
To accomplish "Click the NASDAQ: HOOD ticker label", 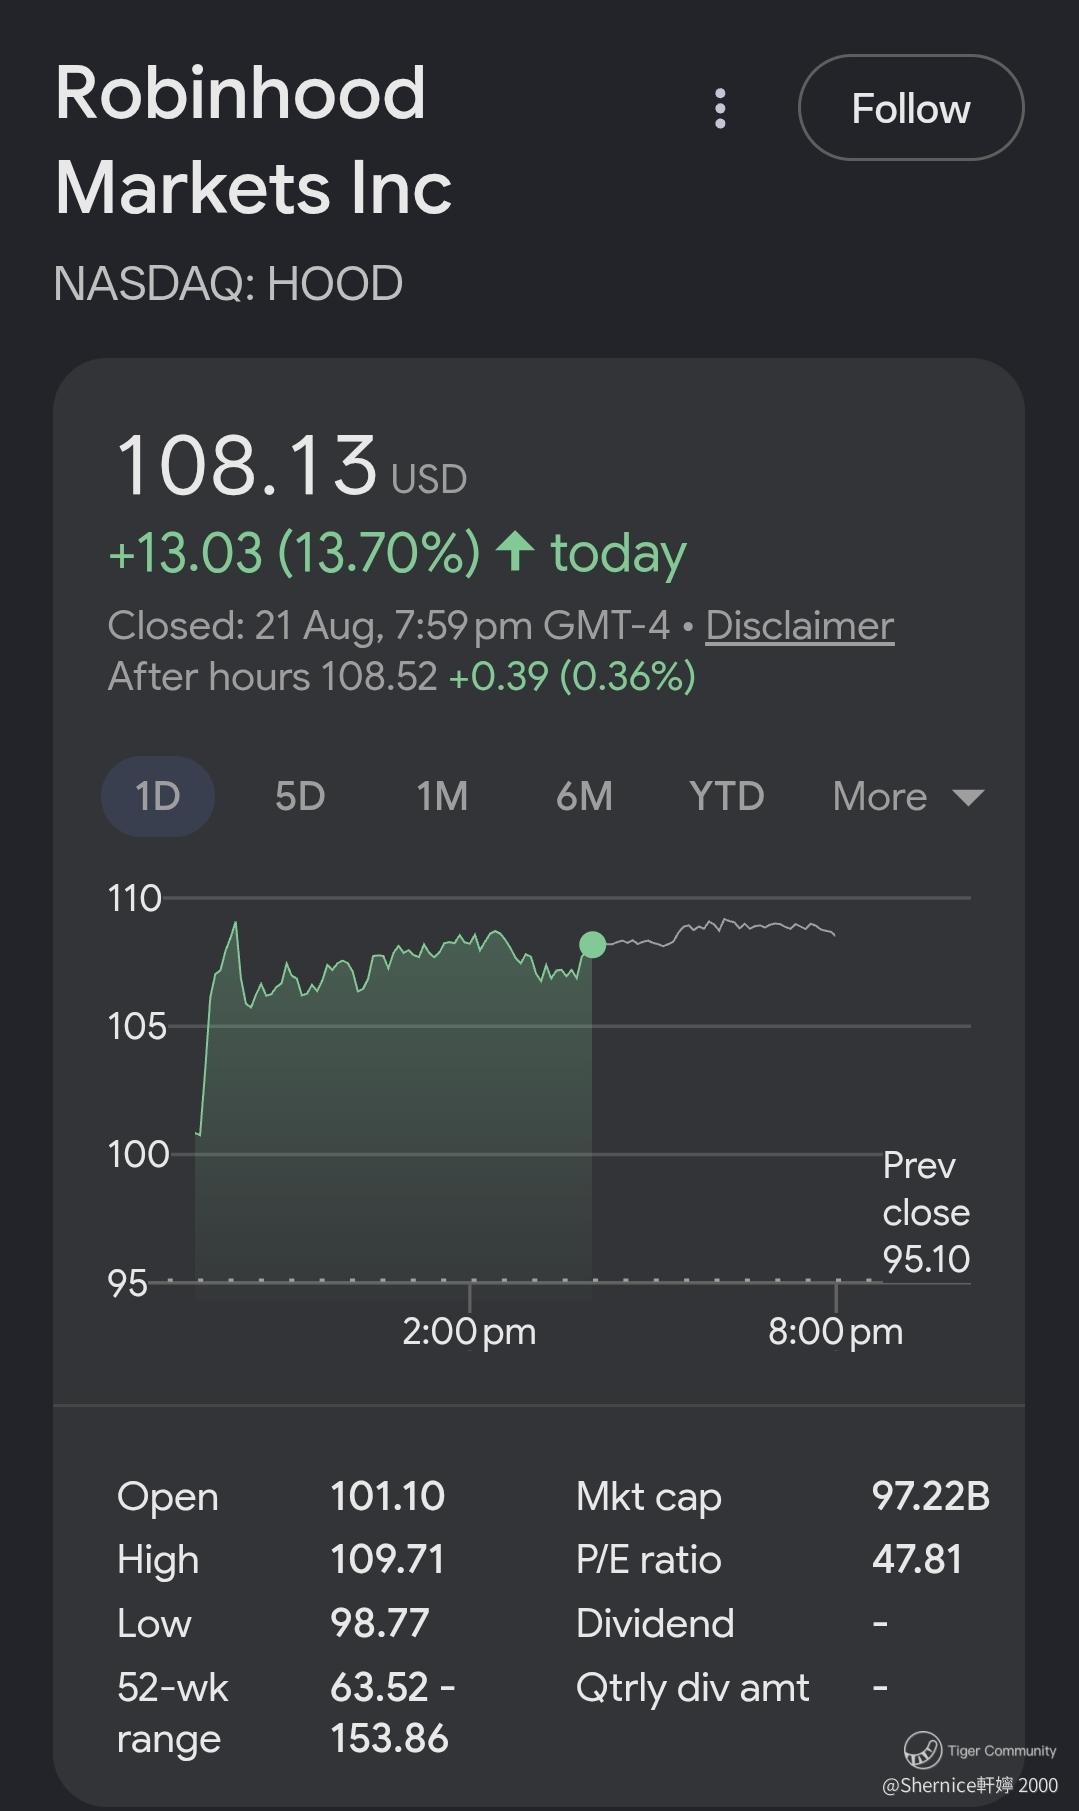I will tap(228, 284).
